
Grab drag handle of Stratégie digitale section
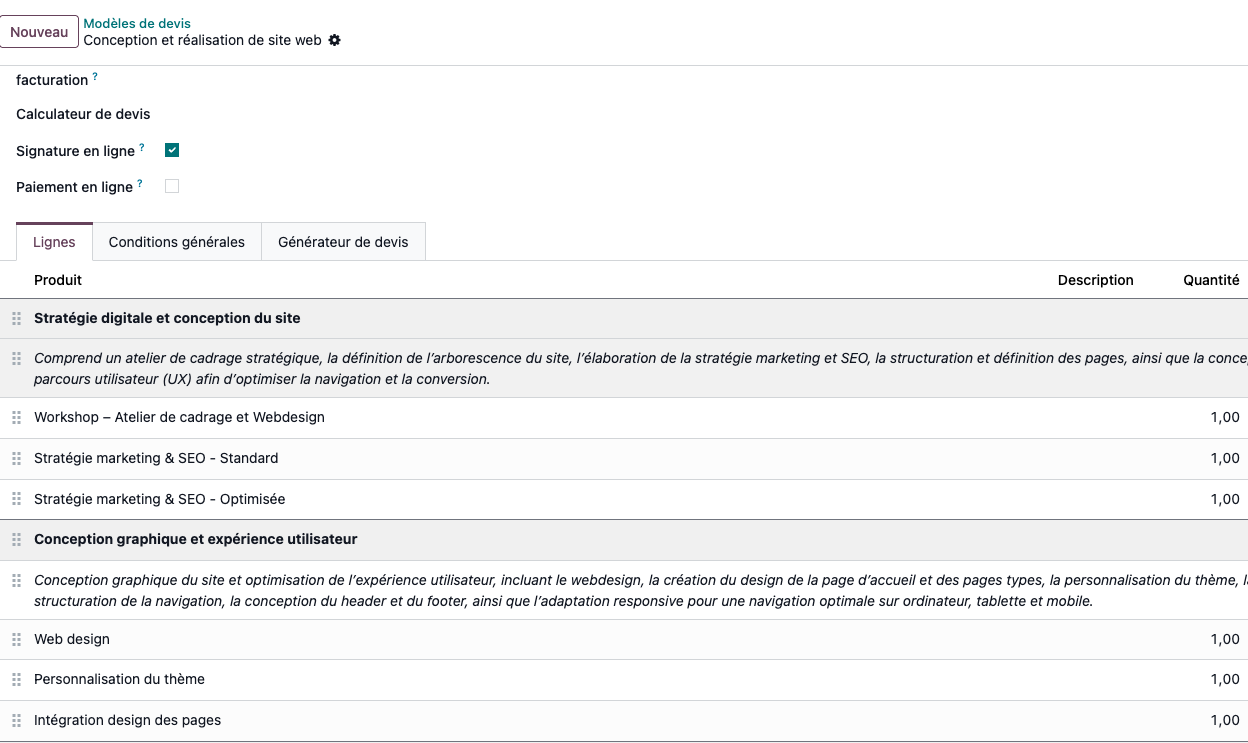(16, 318)
